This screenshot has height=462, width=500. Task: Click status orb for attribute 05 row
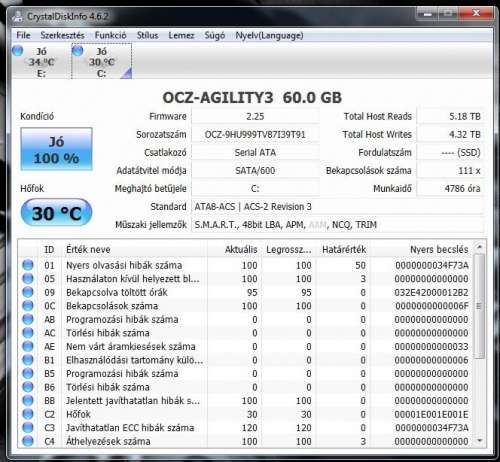[28, 279]
